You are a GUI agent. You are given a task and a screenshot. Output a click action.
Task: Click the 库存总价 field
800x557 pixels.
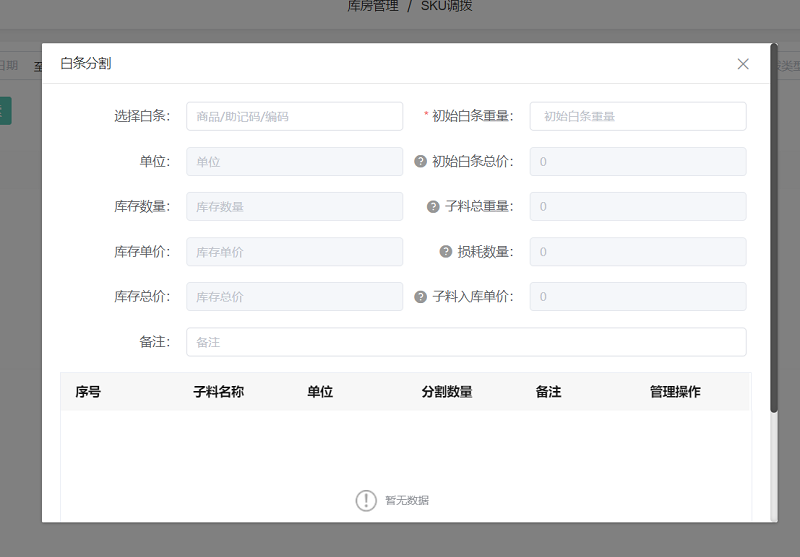pos(294,297)
